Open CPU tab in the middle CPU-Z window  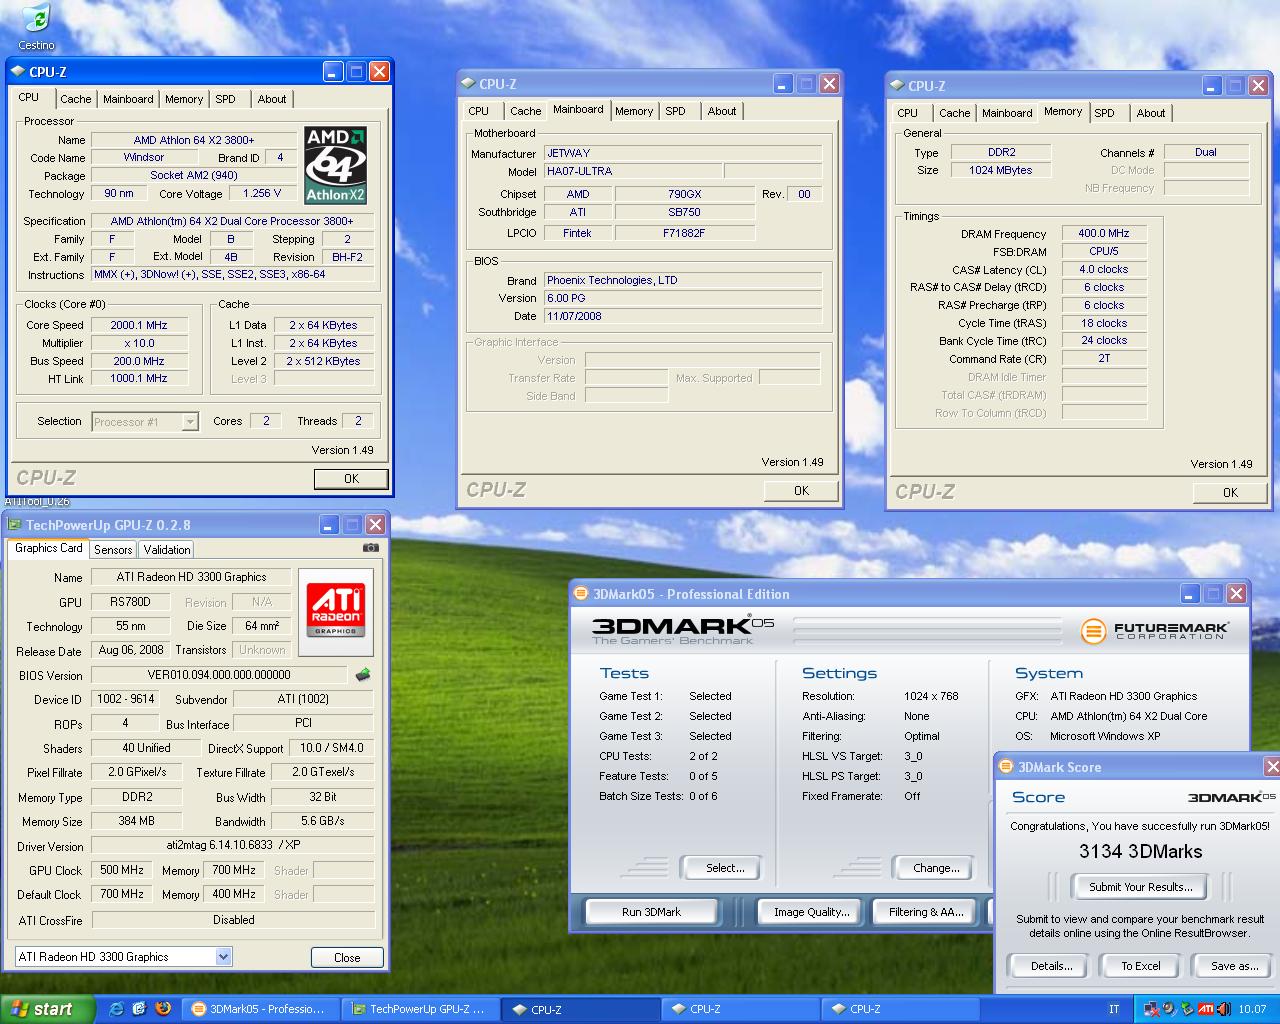(x=479, y=111)
